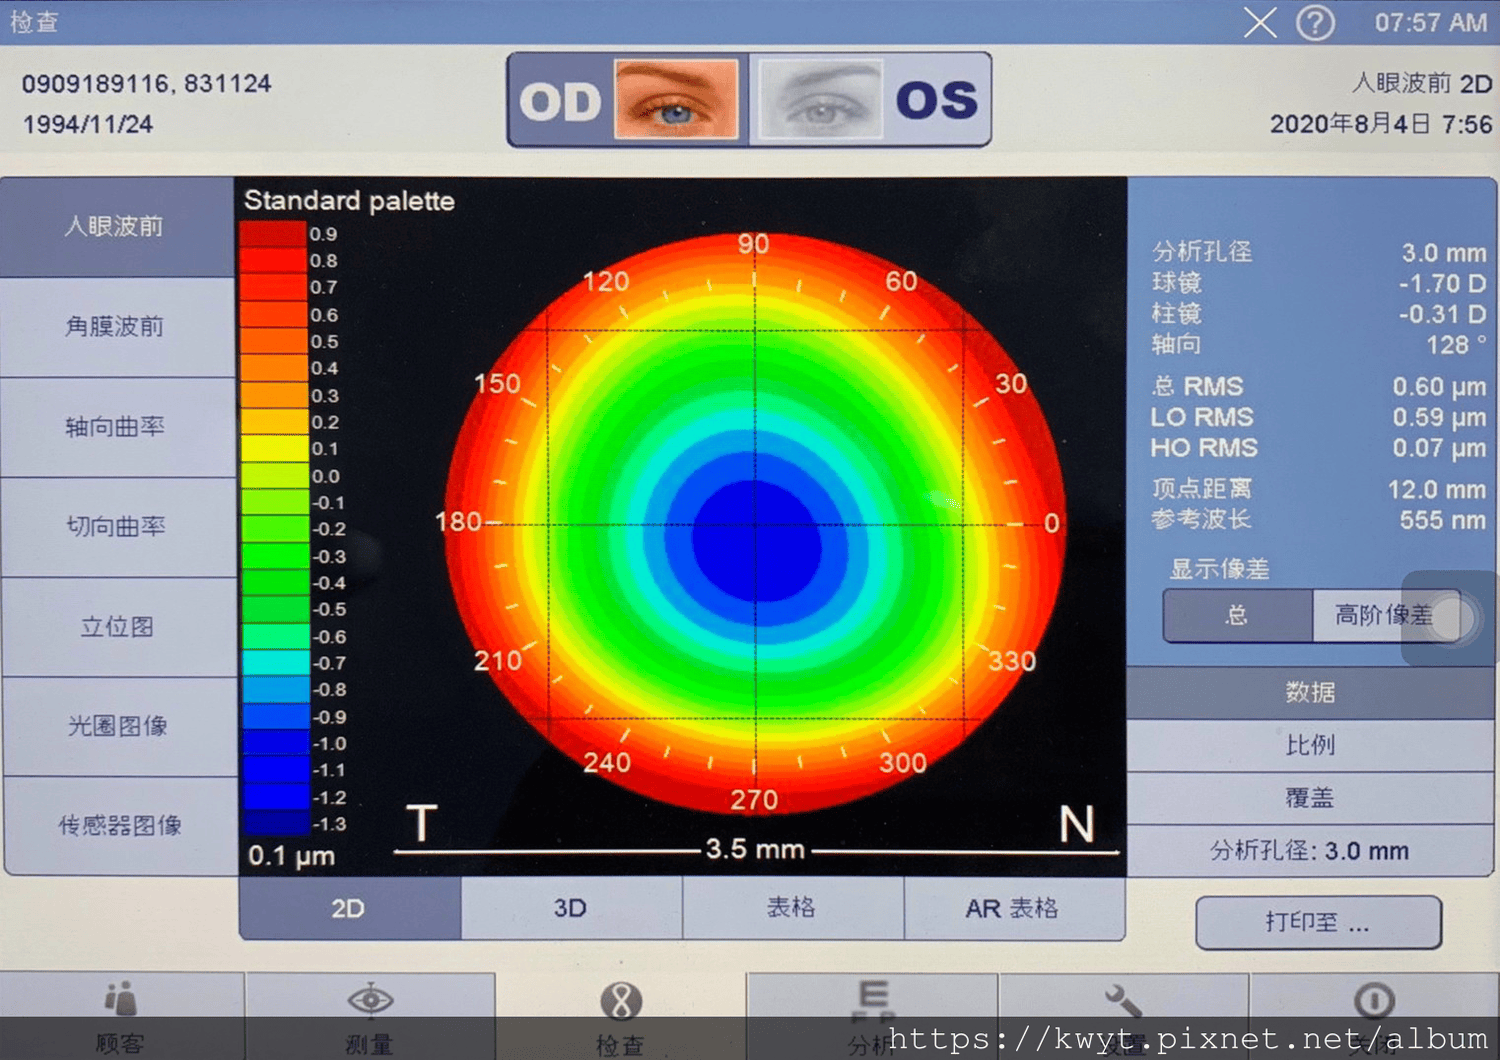Screen dimensions: 1500x1060
Task: Select the OS left eye image
Action: point(820,99)
